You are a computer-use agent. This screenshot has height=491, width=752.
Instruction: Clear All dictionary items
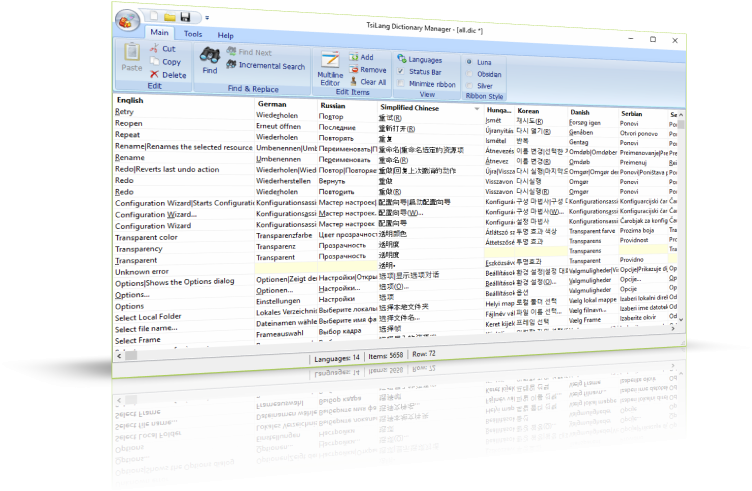pos(368,82)
